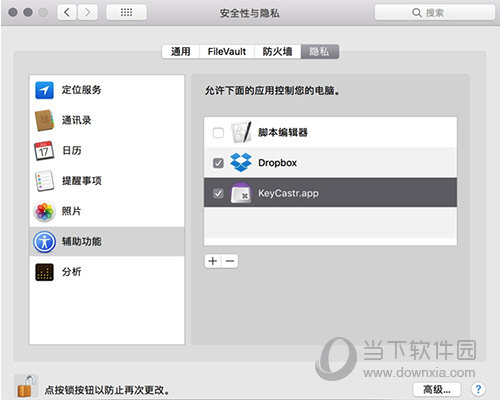Uncheck the Dropbox checkbox
500x402 pixels.
[x=218, y=163]
